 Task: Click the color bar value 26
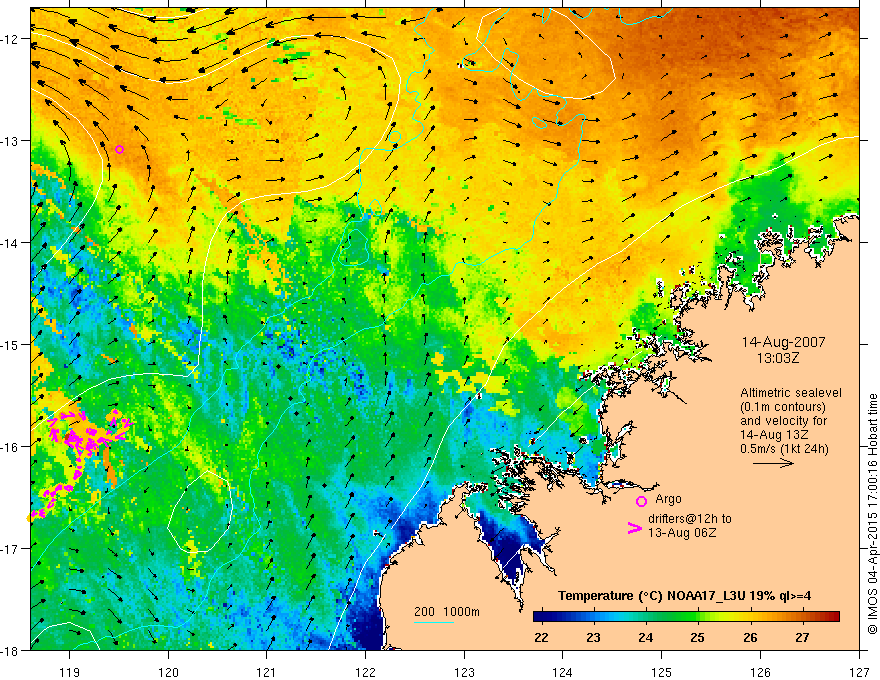pos(750,637)
